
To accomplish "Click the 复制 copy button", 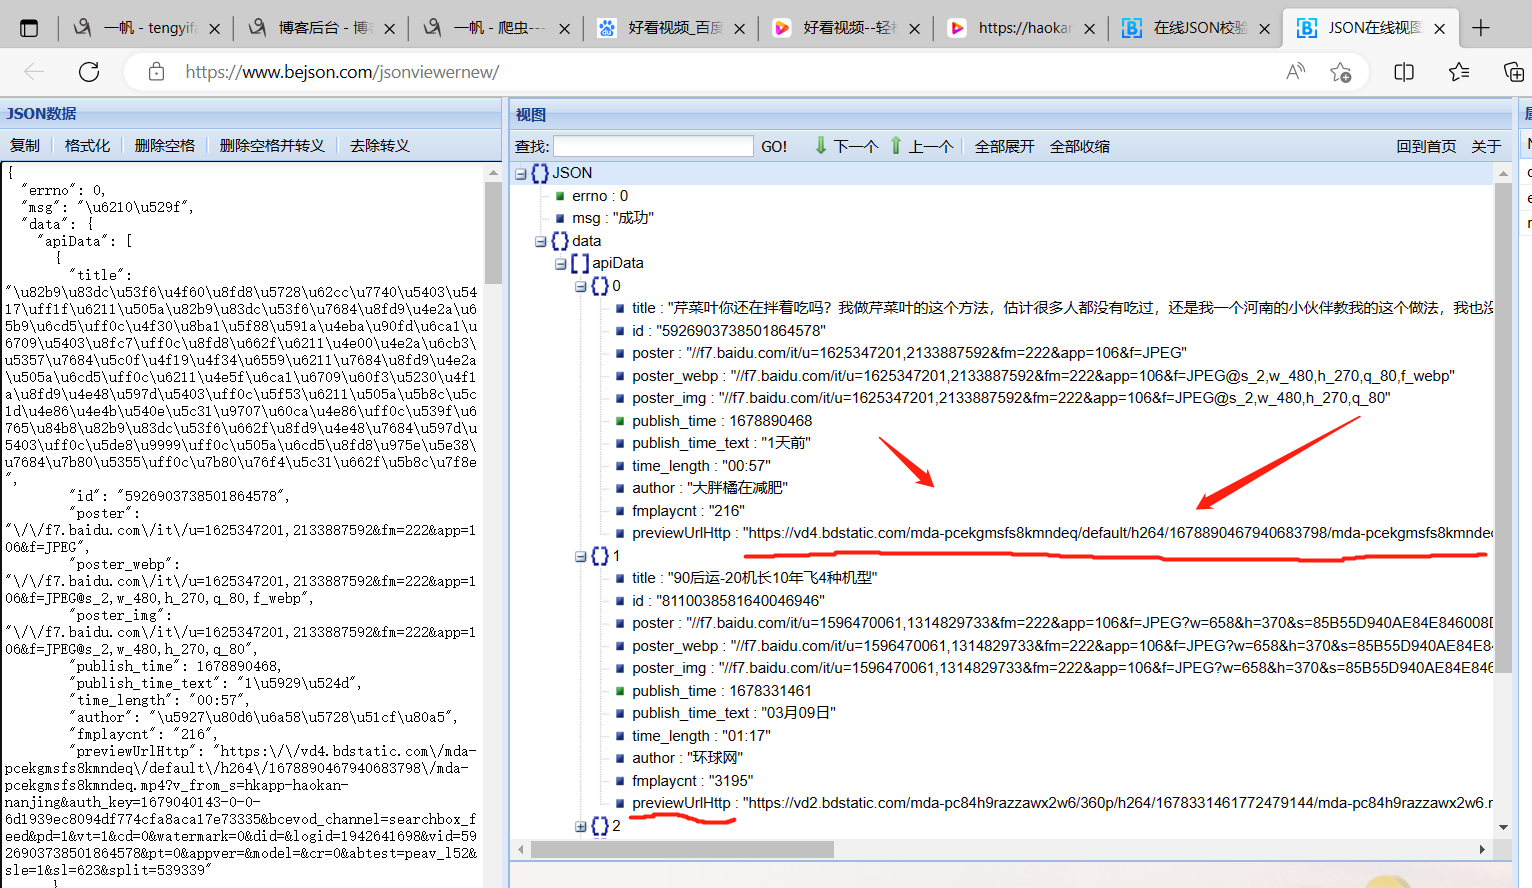I will 25,146.
